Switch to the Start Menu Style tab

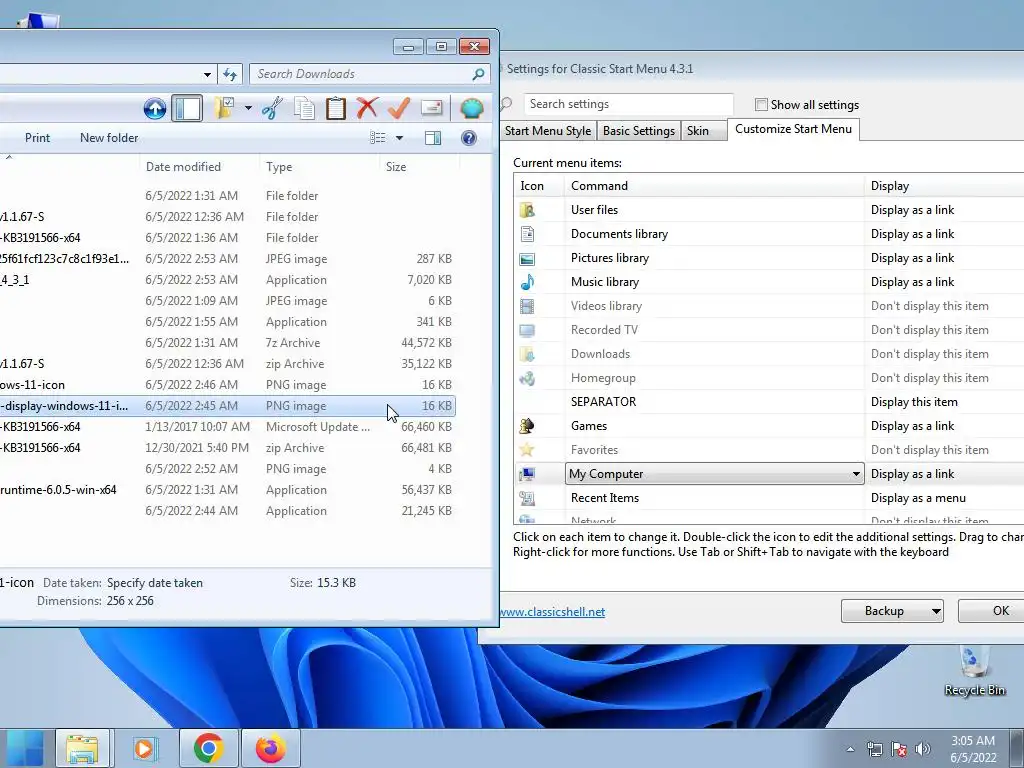tap(547, 131)
